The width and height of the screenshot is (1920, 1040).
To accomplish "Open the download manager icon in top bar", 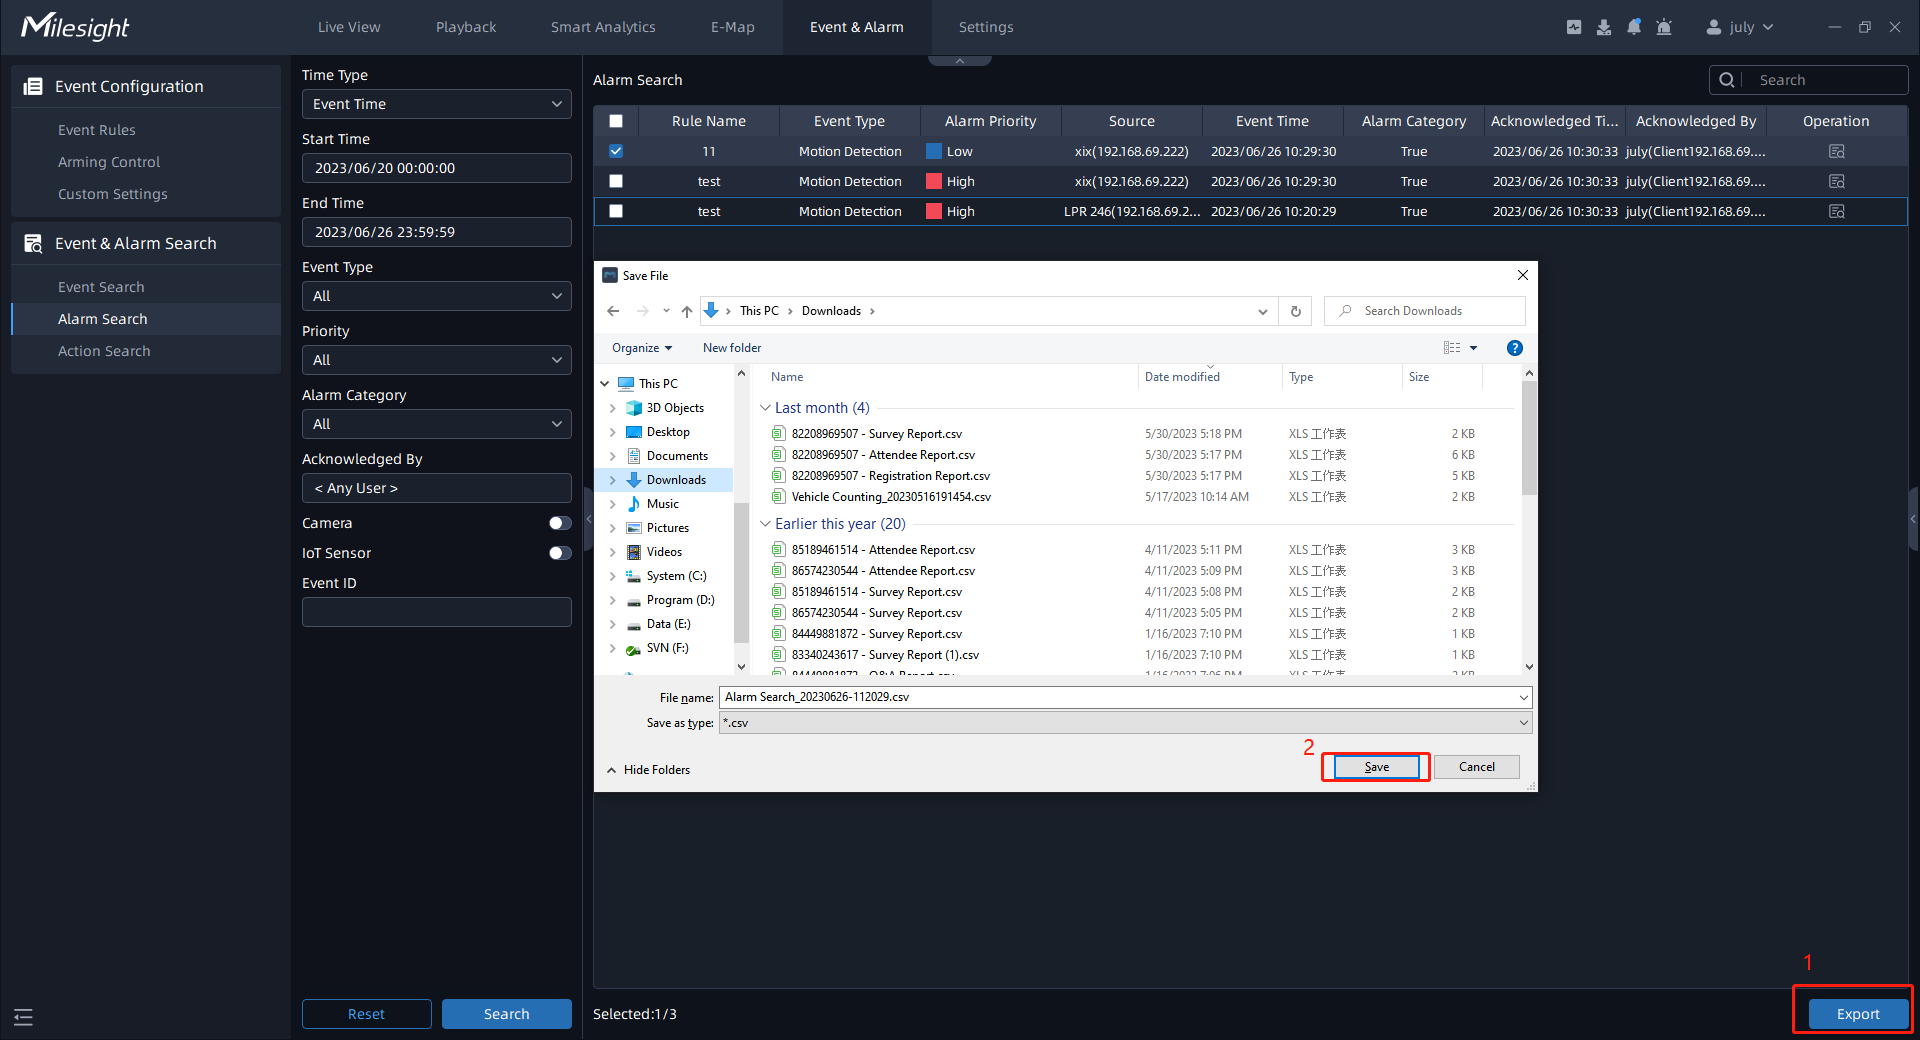I will coord(1604,27).
